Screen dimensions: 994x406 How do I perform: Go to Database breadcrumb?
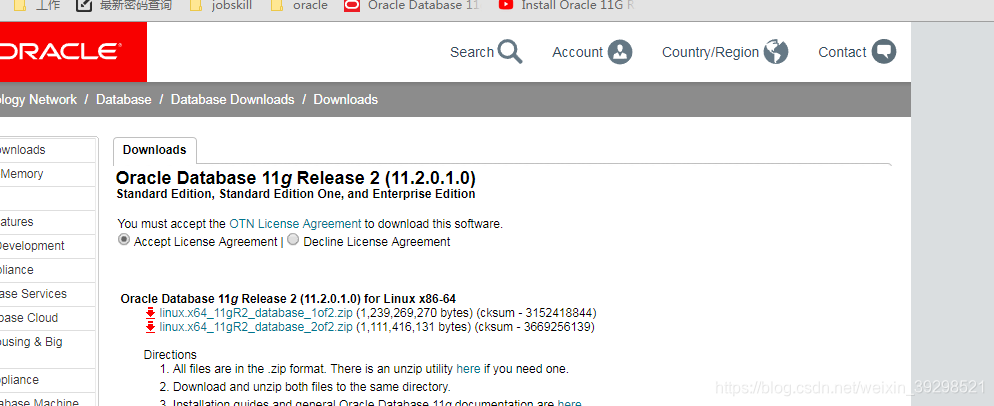(x=124, y=100)
